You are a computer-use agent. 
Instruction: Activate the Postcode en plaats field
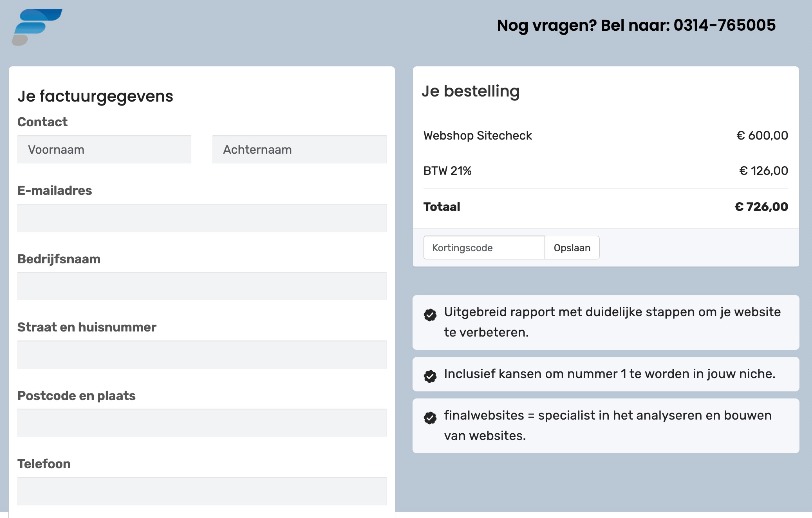pyautogui.click(x=202, y=422)
